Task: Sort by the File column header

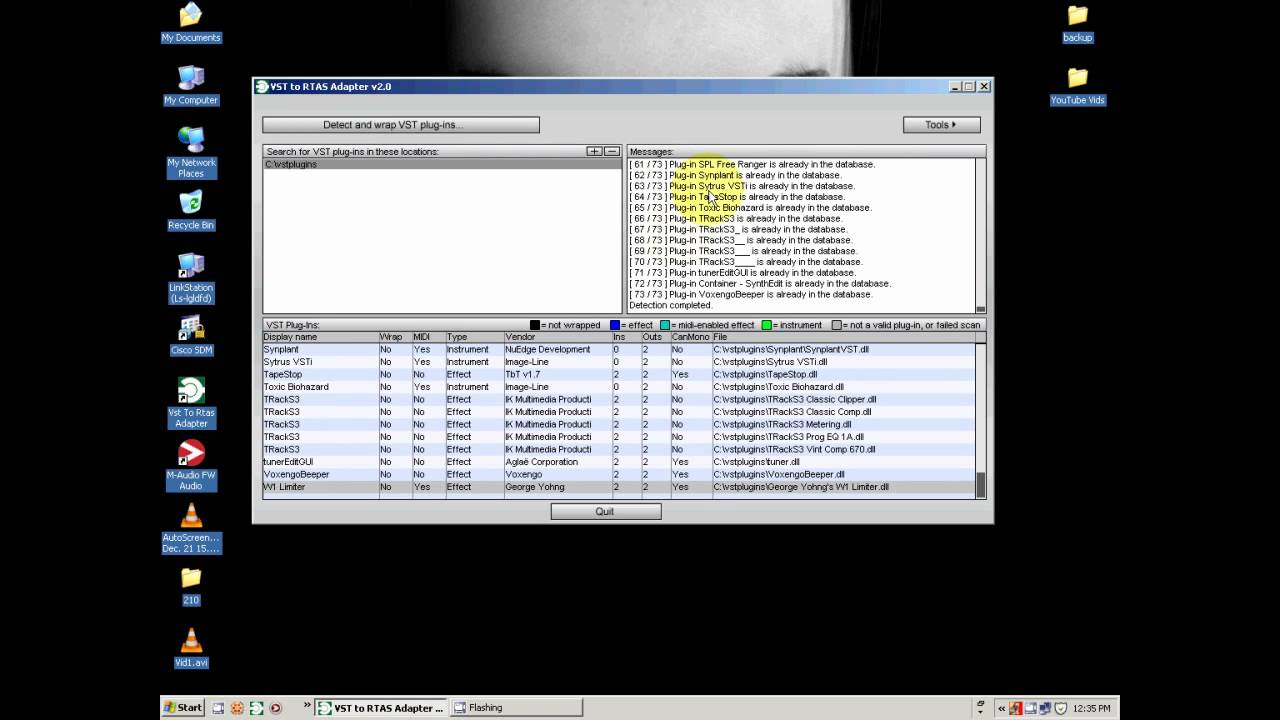Action: pos(843,337)
